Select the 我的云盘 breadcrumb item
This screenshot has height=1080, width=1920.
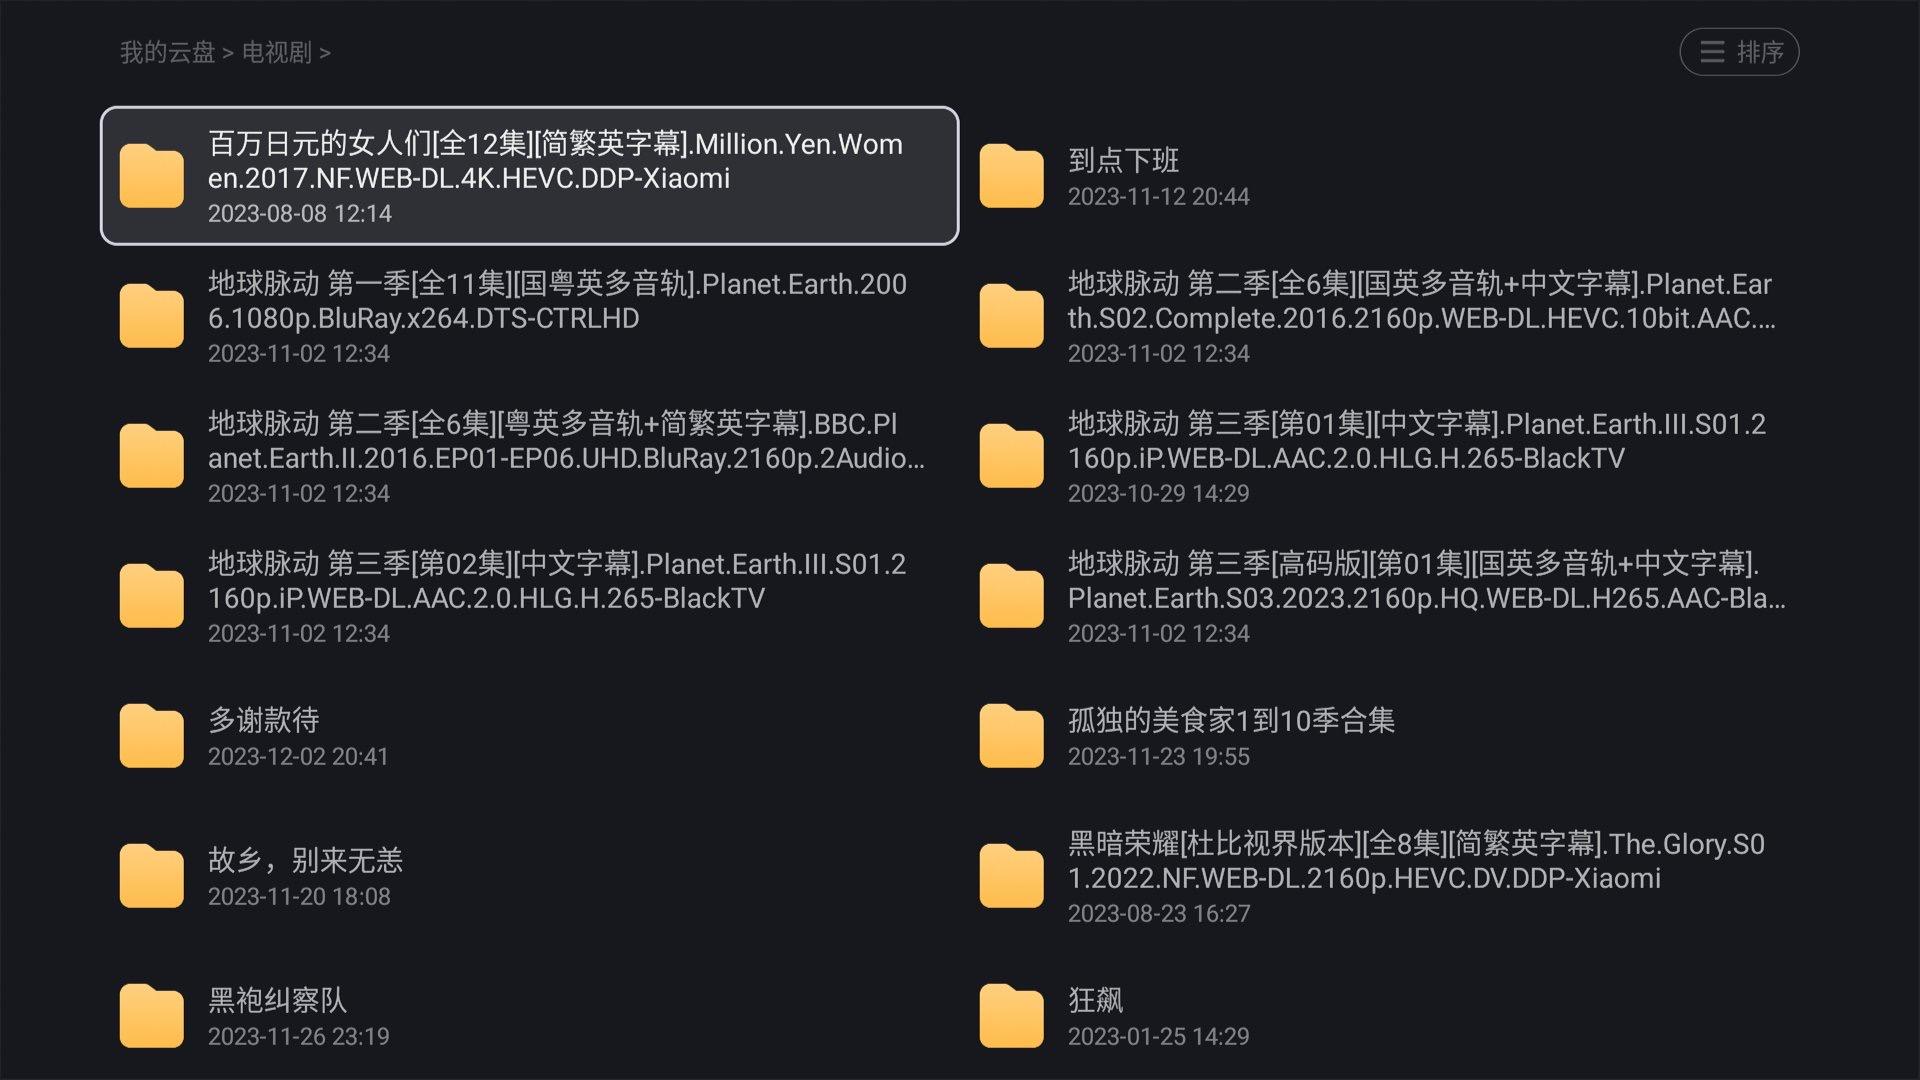pos(166,53)
